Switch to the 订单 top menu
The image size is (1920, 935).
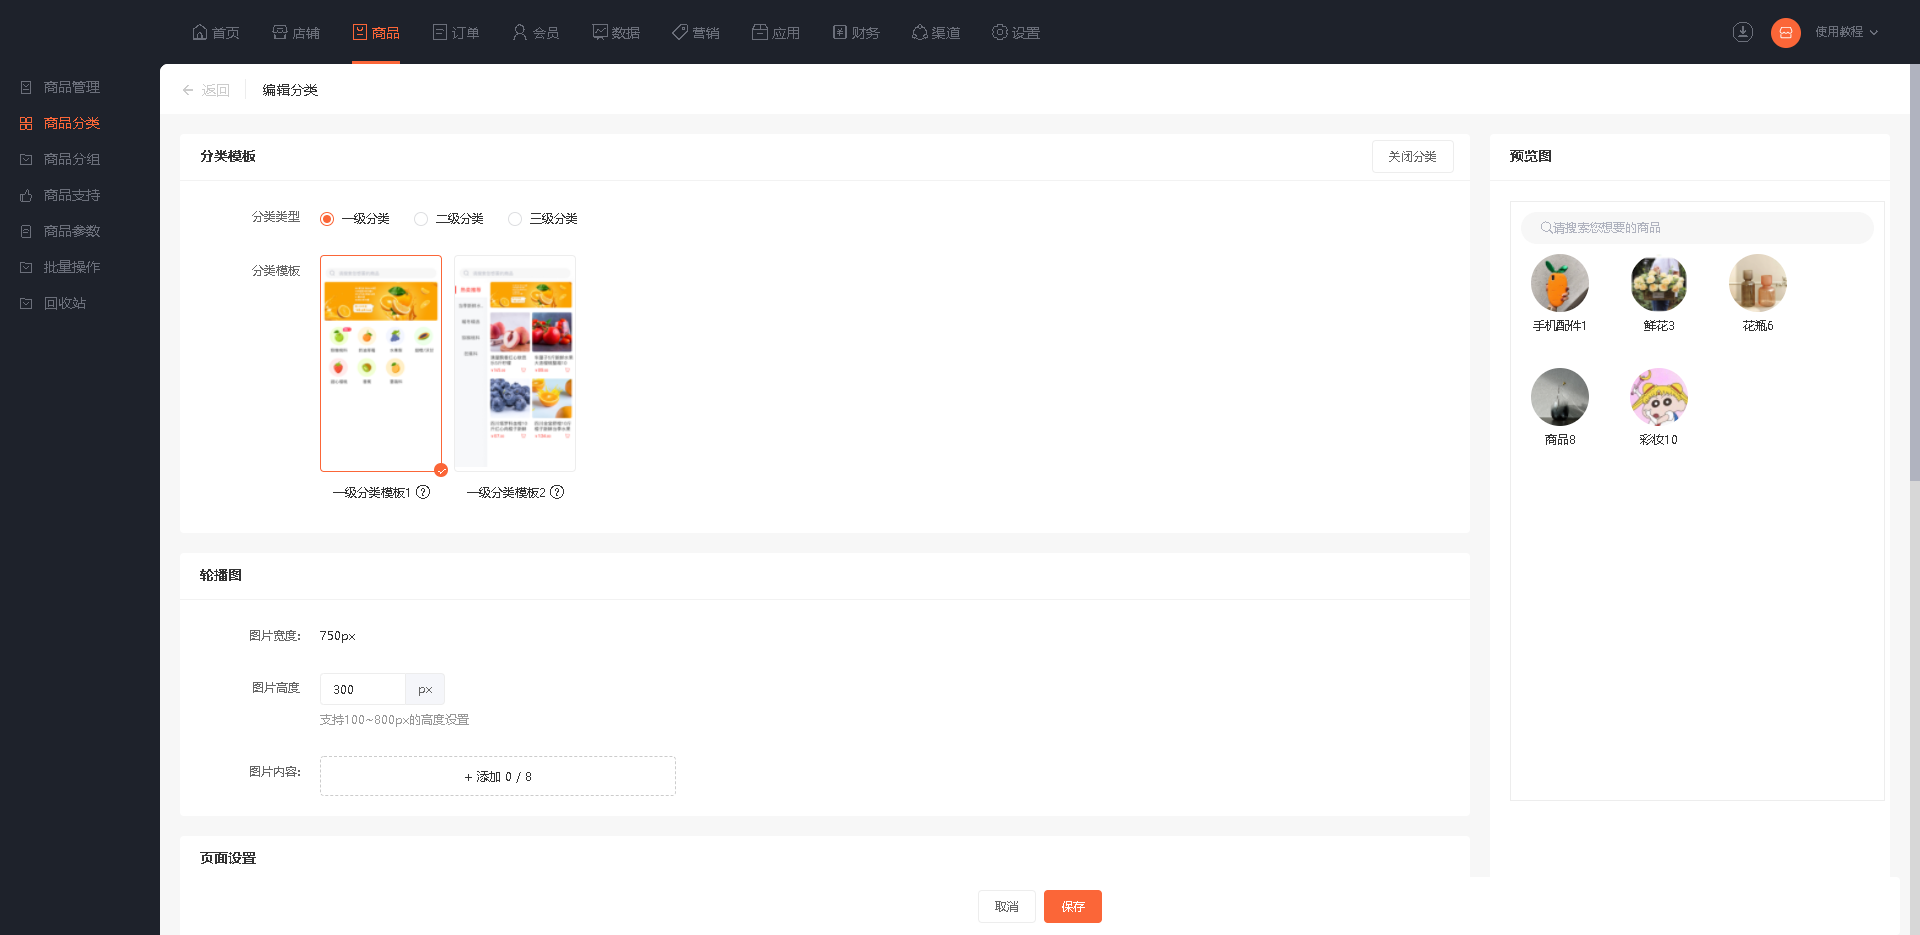tap(456, 33)
